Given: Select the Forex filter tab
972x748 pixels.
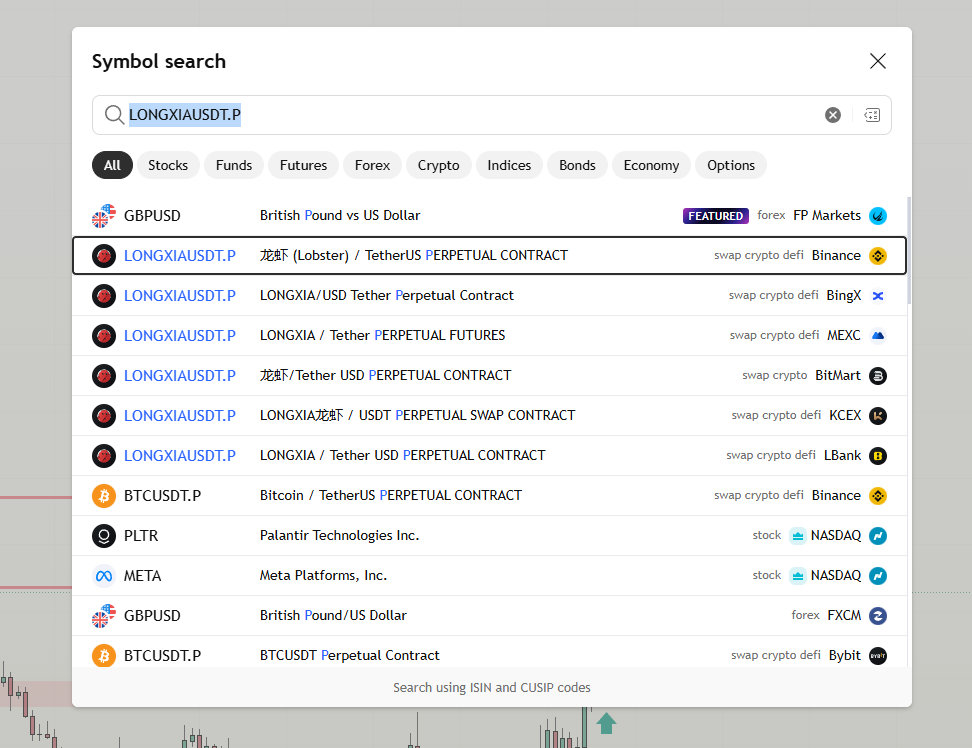Looking at the screenshot, I should pyautogui.click(x=372, y=165).
